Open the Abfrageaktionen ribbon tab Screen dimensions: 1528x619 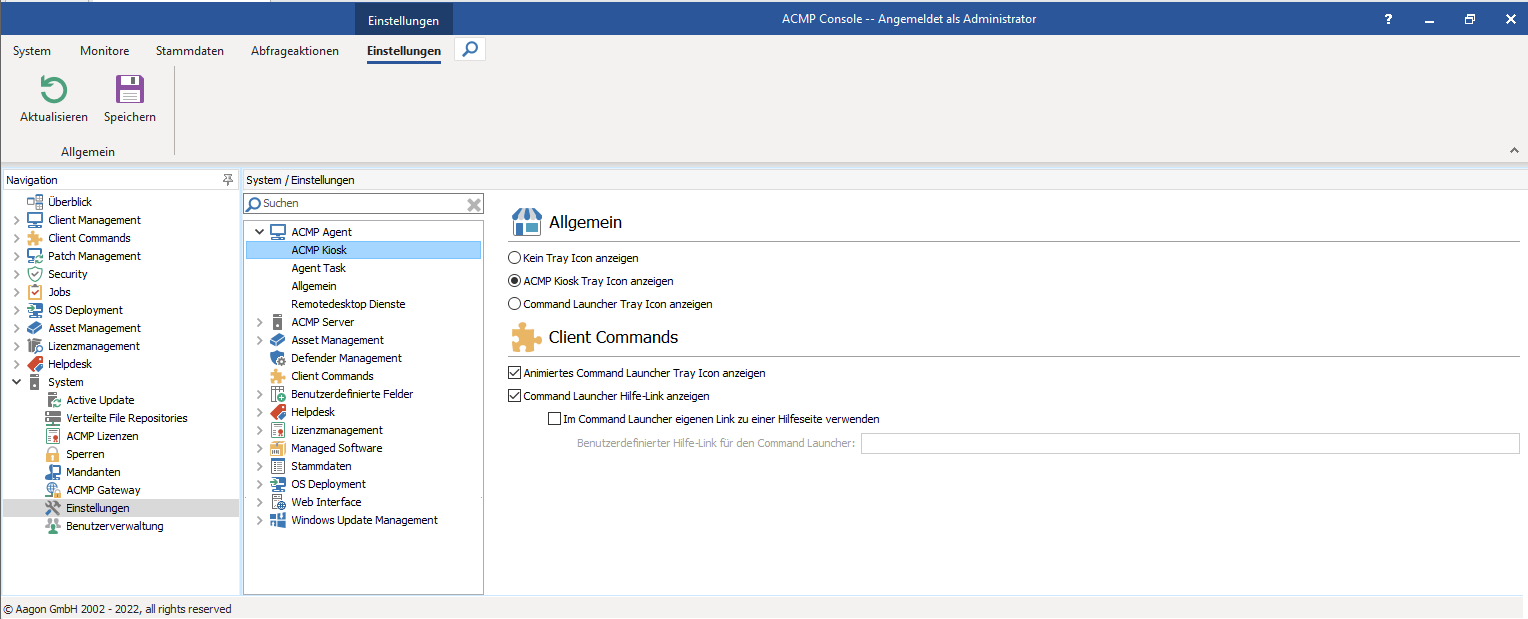(295, 51)
